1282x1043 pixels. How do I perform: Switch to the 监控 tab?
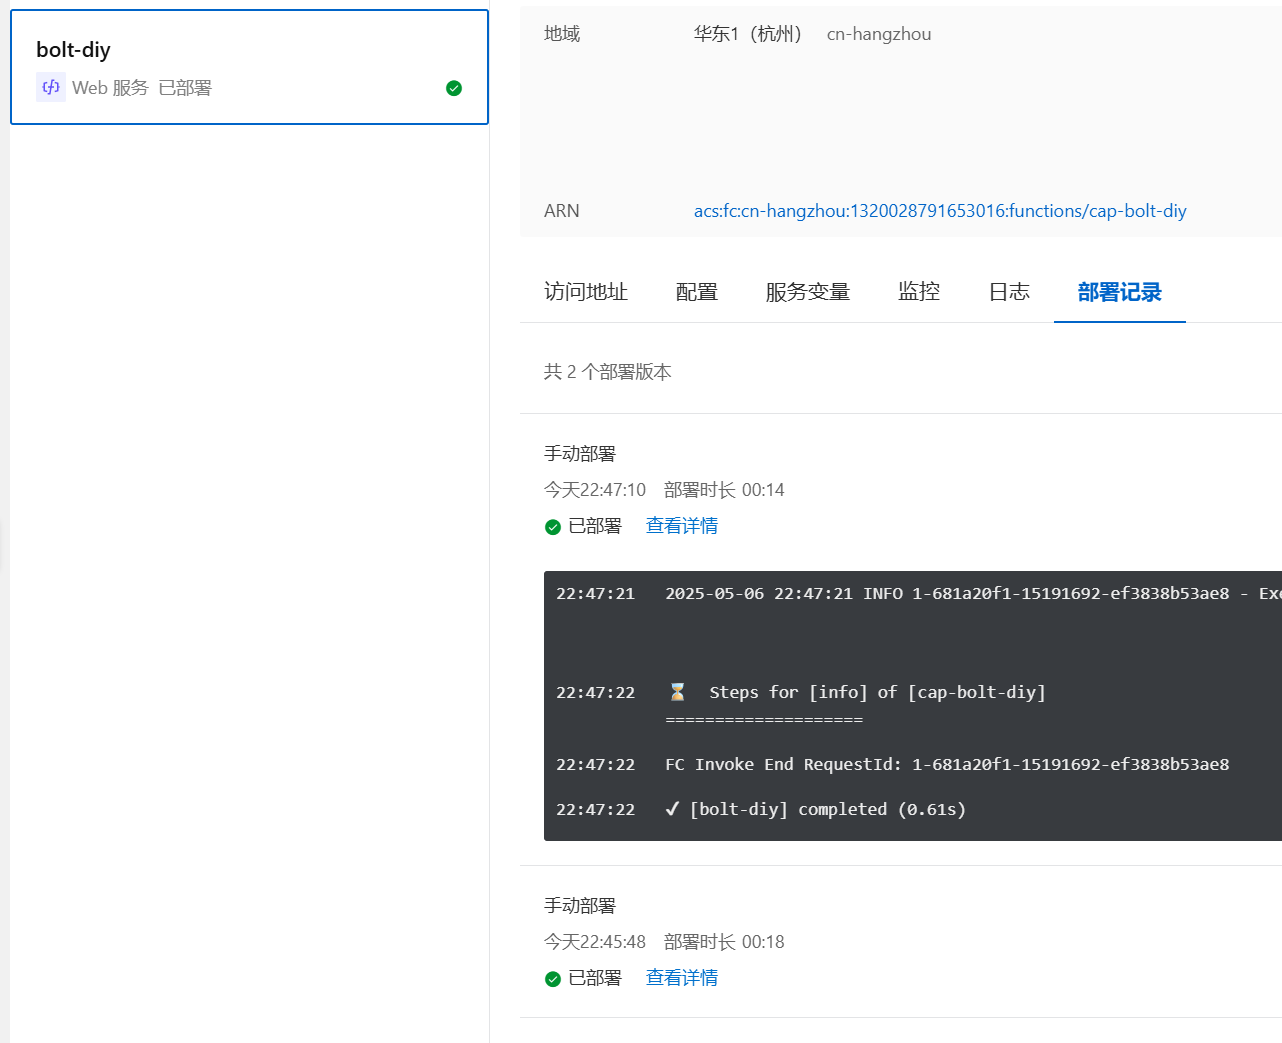tap(918, 292)
